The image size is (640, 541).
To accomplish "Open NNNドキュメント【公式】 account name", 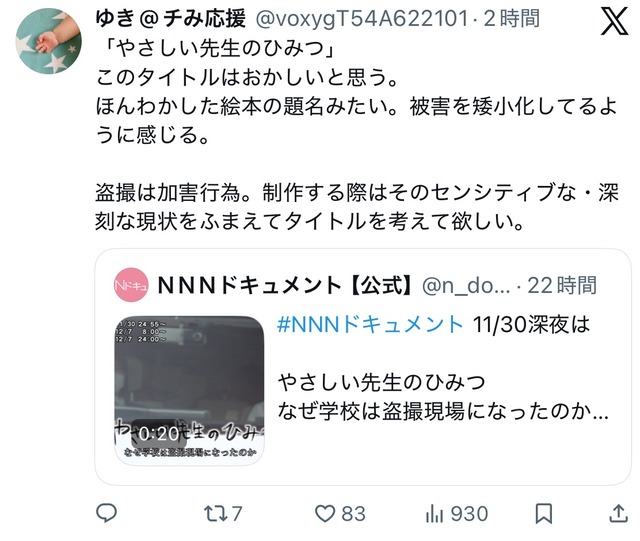I will pyautogui.click(x=284, y=285).
